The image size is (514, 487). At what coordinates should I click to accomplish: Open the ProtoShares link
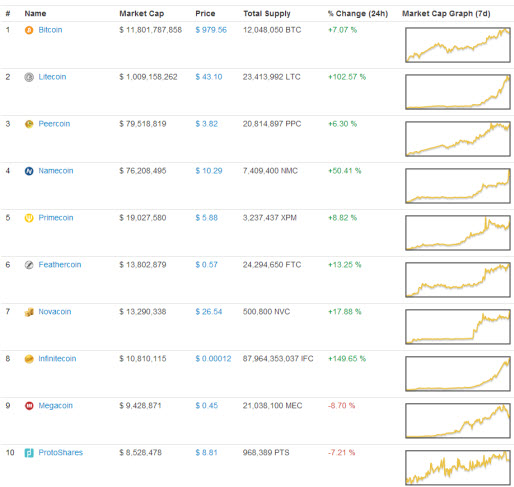[61, 453]
